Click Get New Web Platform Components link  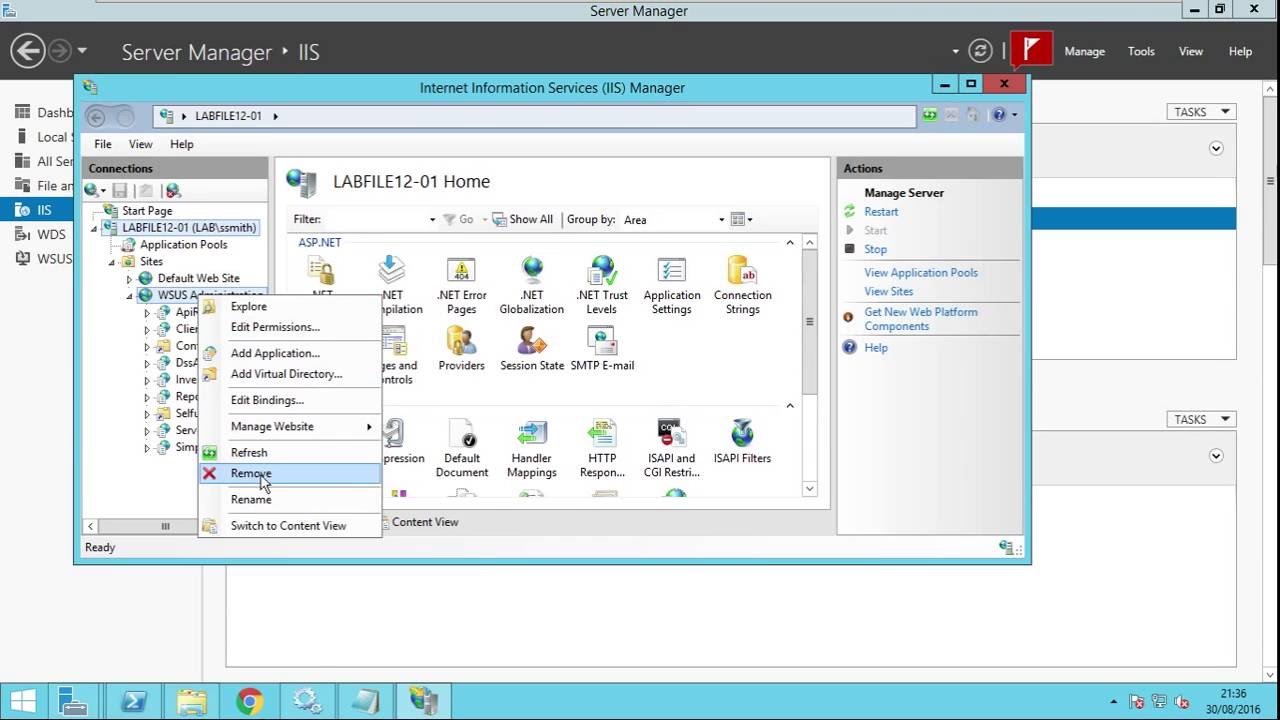click(921, 319)
